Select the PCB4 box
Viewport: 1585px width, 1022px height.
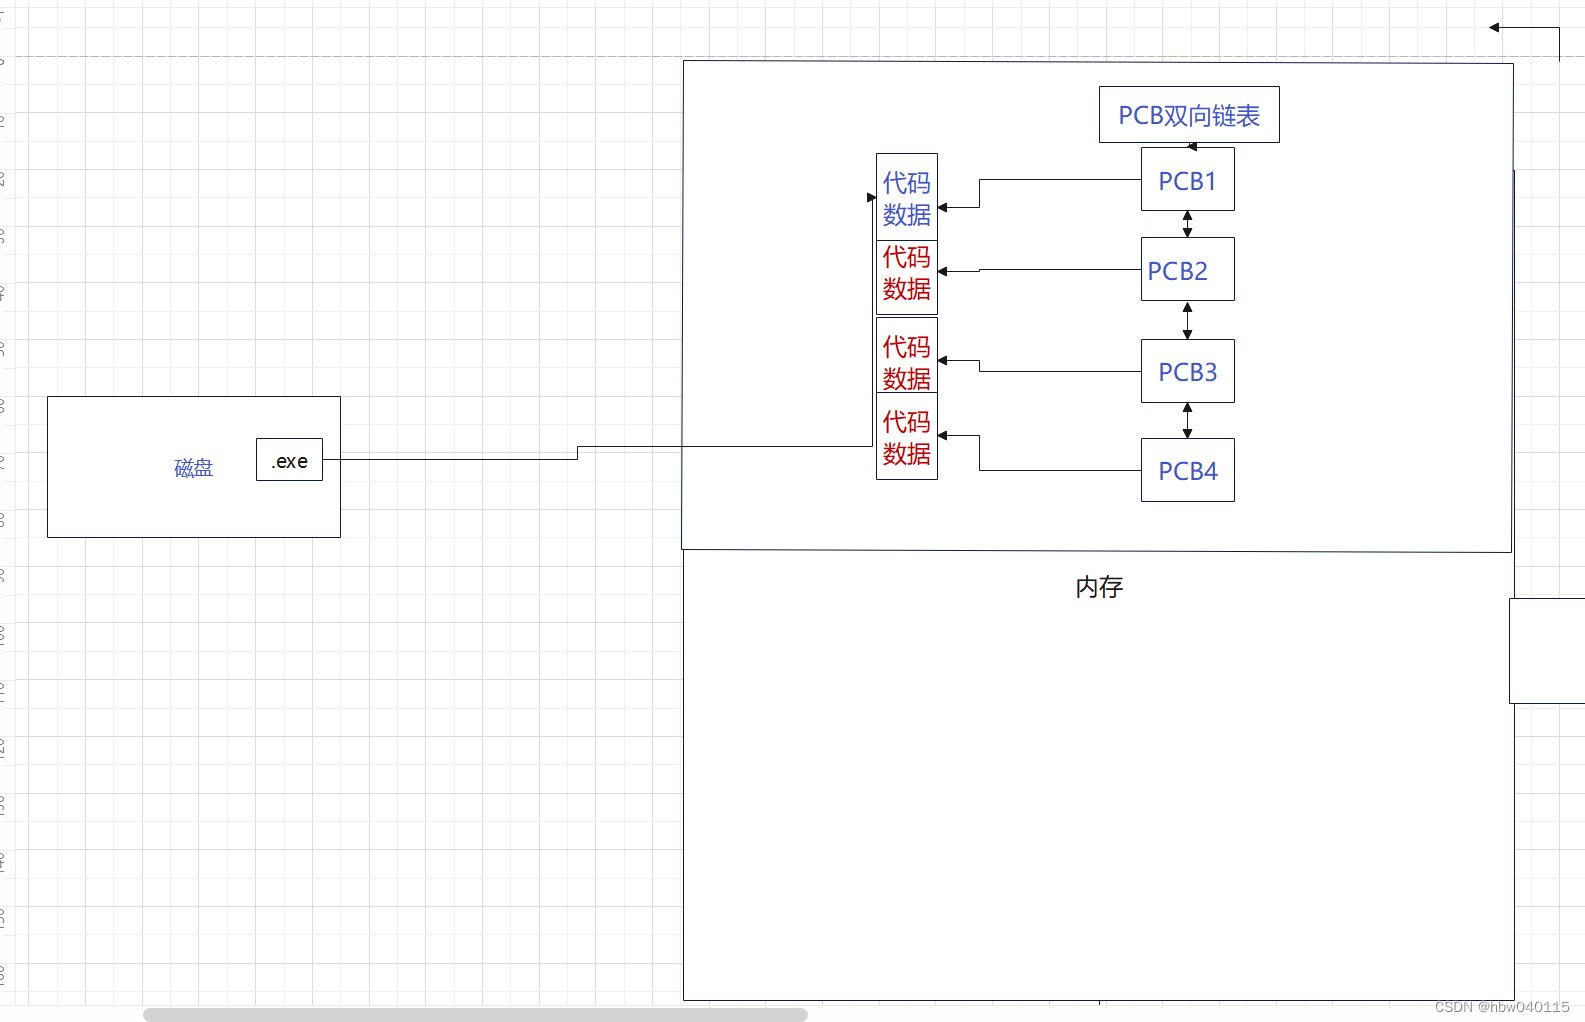(x=1188, y=470)
